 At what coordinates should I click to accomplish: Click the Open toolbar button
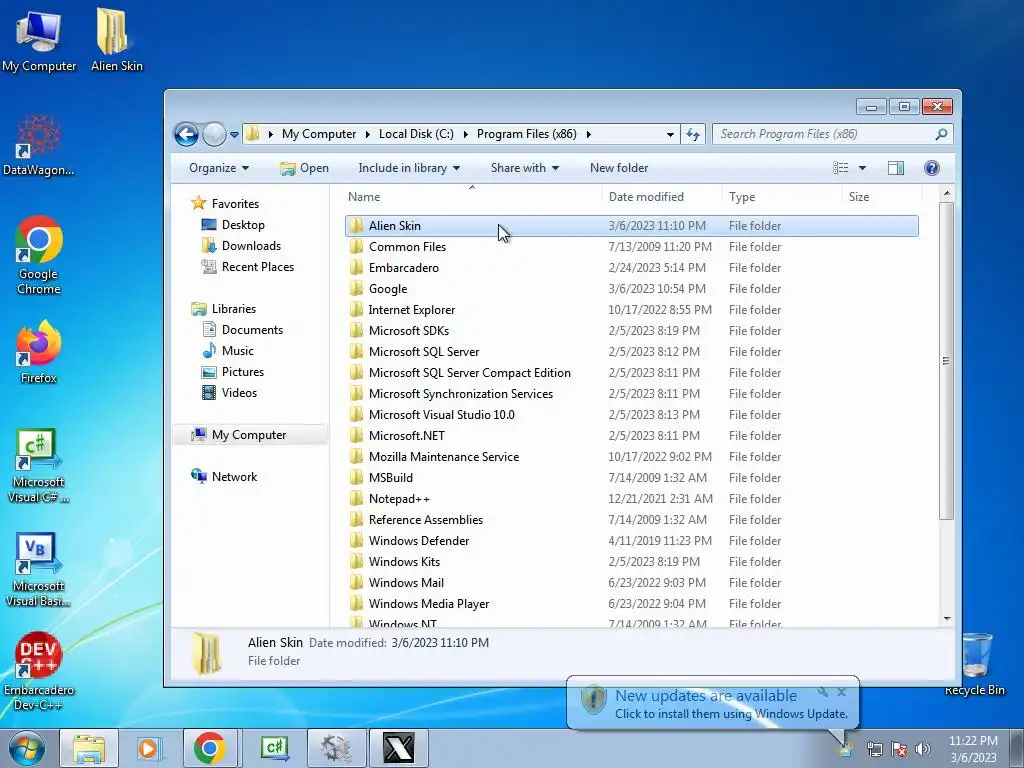[304, 168]
